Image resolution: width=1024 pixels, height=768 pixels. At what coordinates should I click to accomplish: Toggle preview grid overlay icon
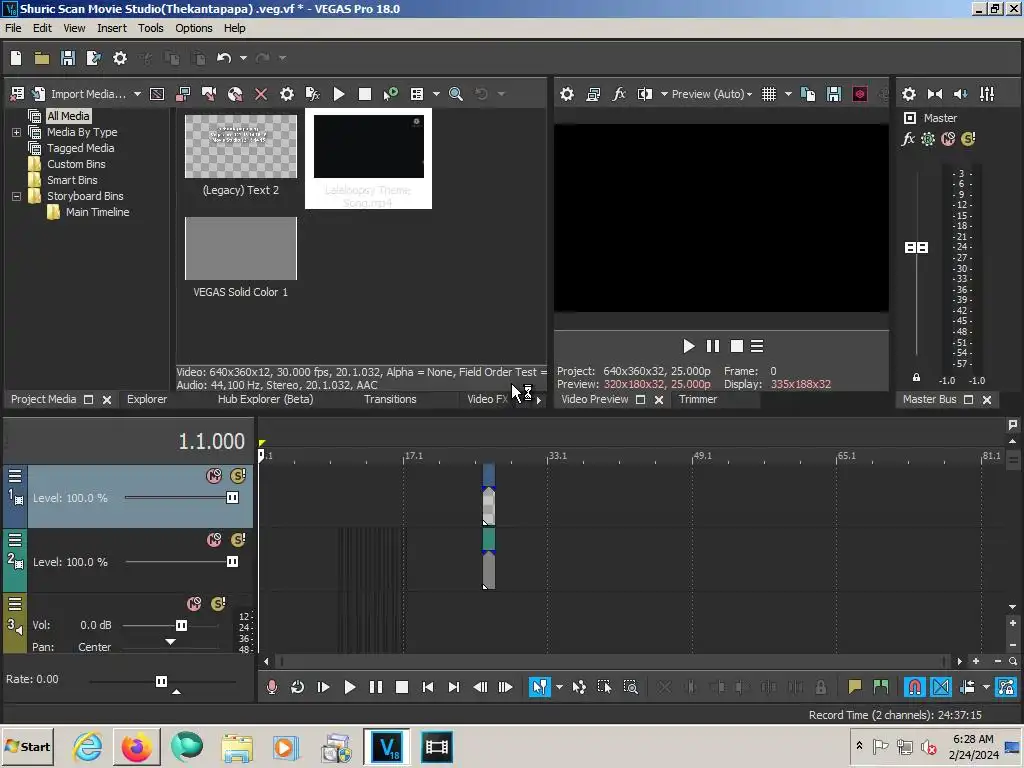[x=769, y=94]
